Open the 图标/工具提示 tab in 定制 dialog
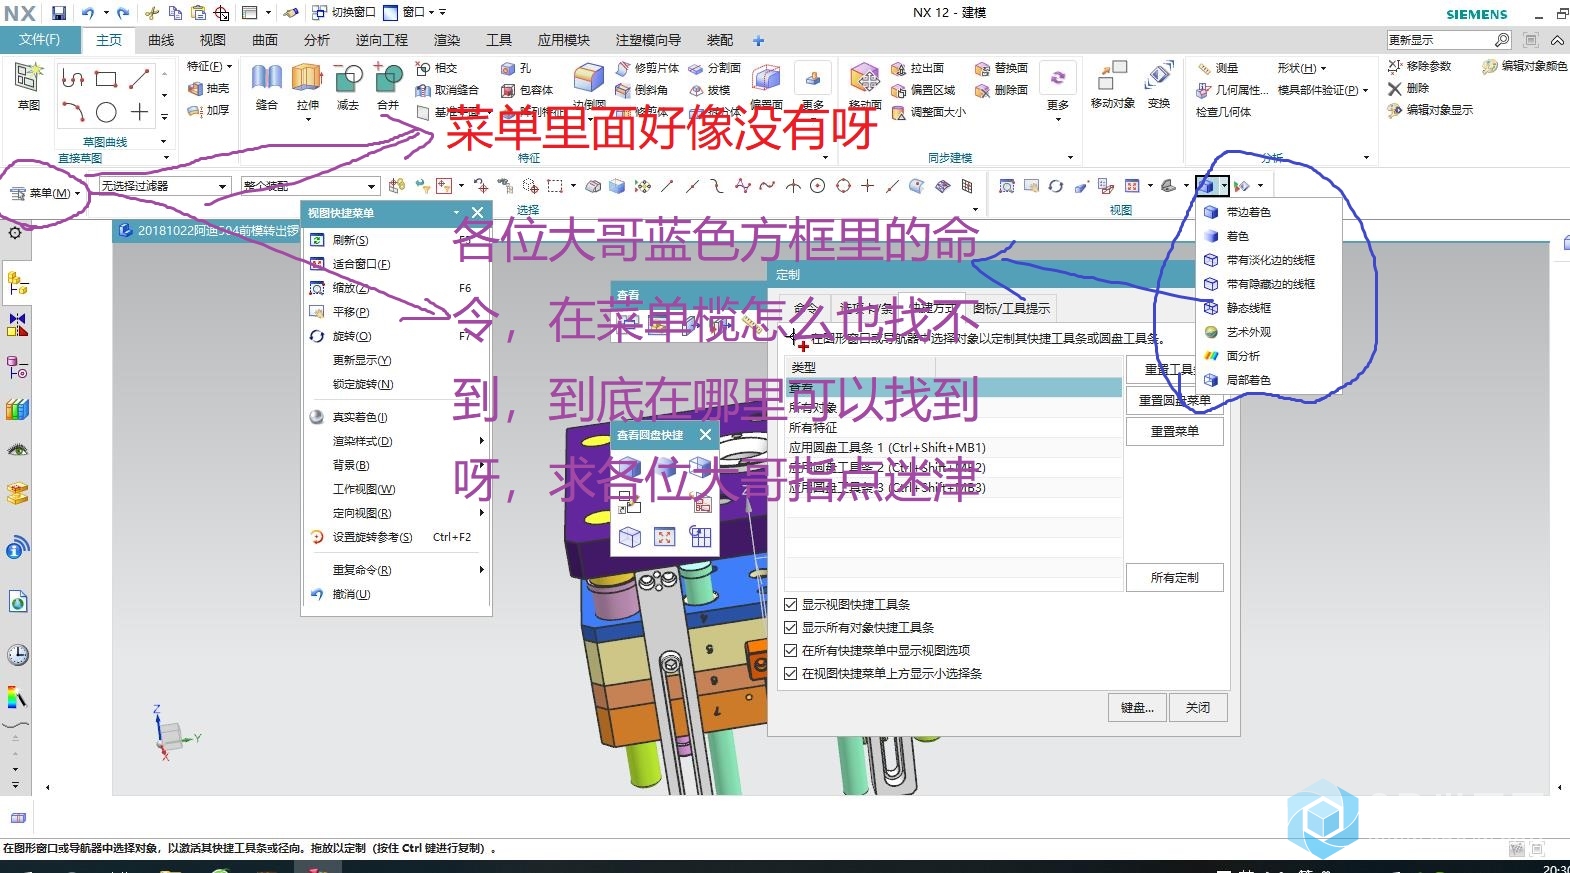 pos(1011,308)
